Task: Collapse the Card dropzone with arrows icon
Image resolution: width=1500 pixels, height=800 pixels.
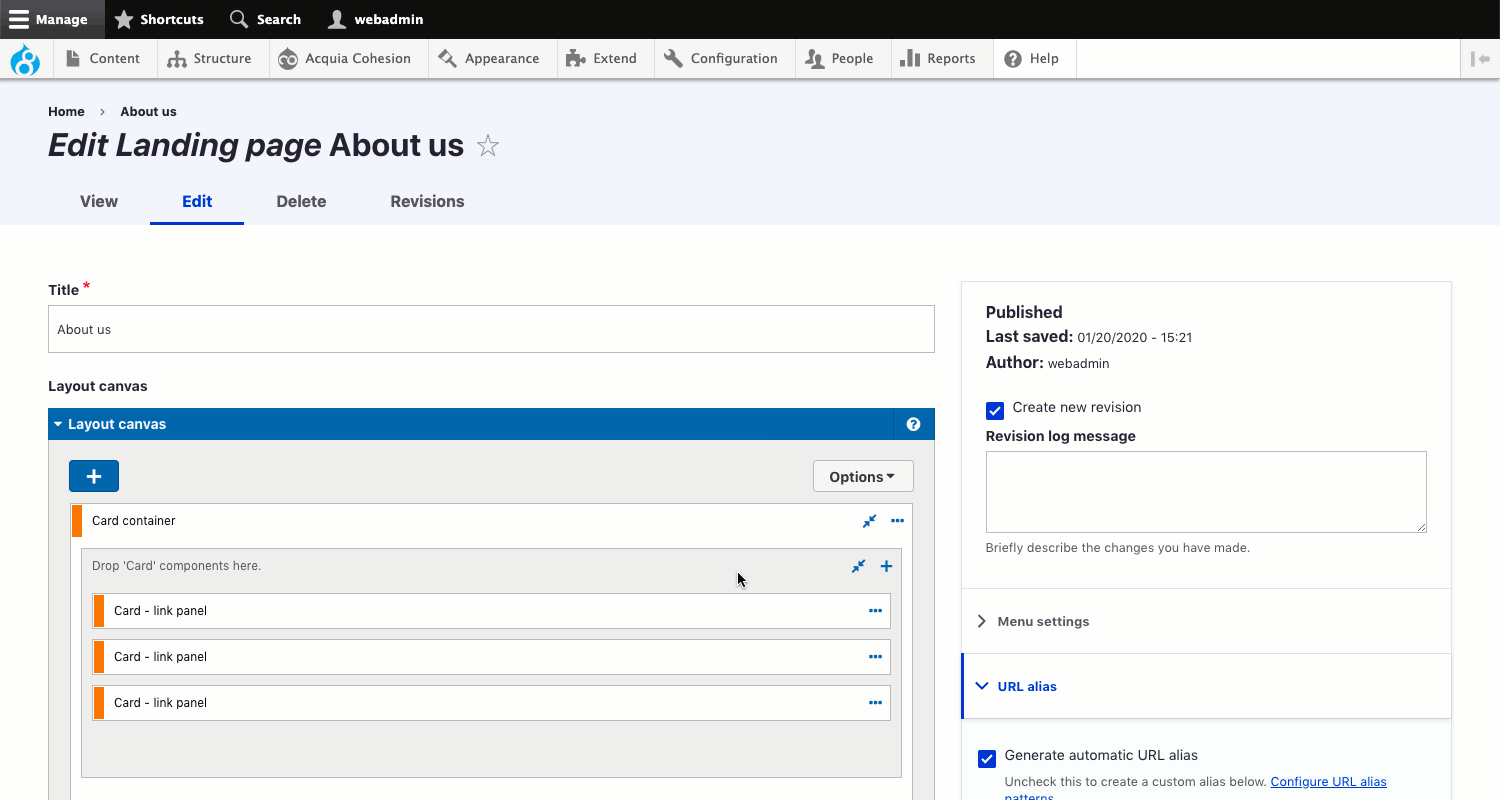Action: pyautogui.click(x=858, y=567)
